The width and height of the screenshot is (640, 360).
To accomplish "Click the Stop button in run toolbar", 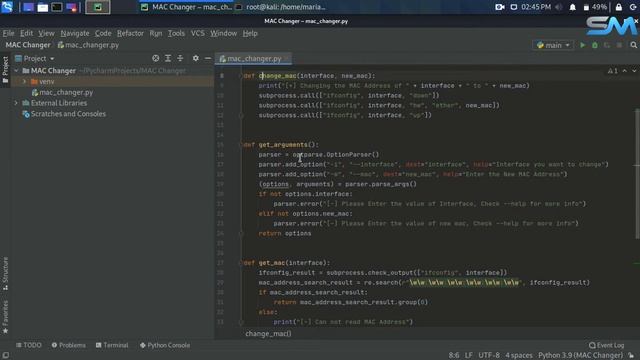I will (x=619, y=45).
